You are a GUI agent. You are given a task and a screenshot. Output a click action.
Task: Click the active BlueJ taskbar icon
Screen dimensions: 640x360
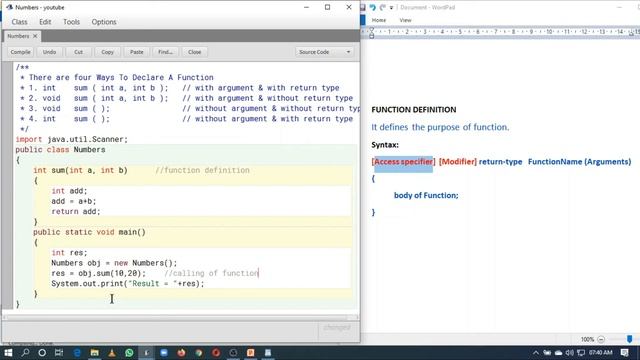tap(147, 352)
